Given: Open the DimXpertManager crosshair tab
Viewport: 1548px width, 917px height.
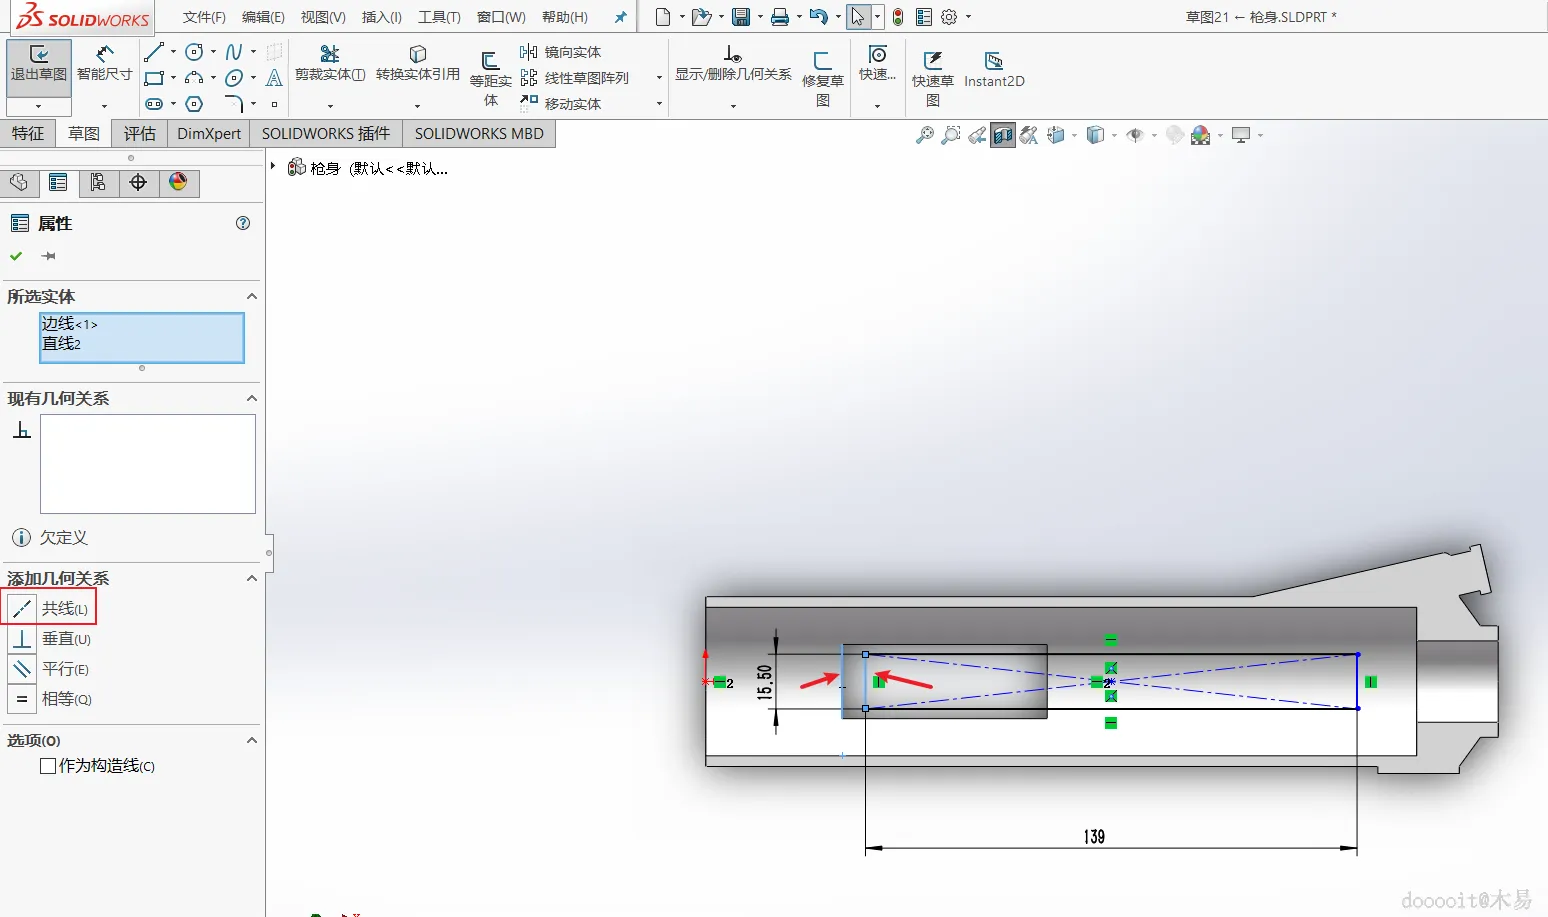Looking at the screenshot, I should point(138,182).
